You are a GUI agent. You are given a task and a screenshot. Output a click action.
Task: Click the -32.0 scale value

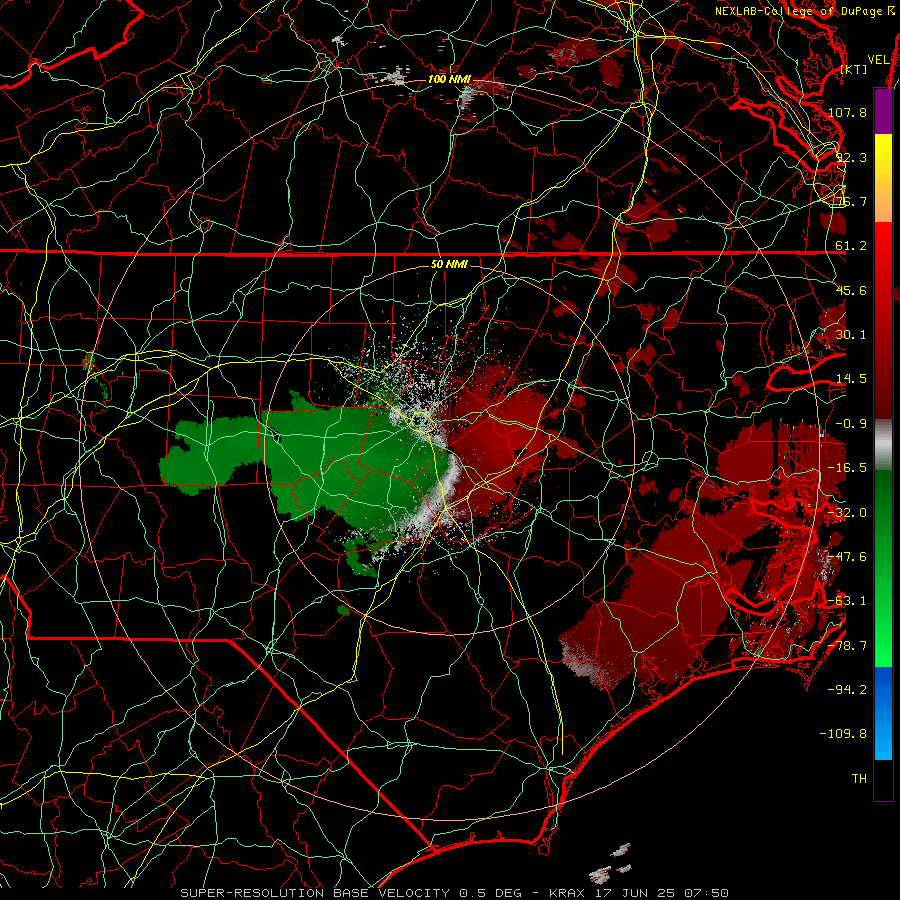pos(847,513)
